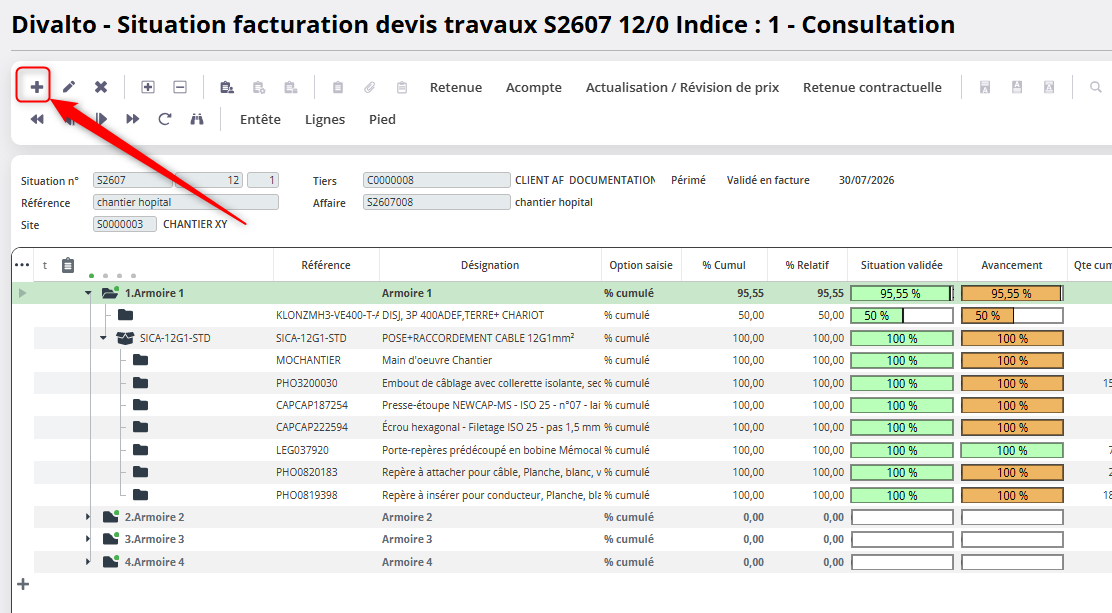Open the Acompte menu
Image resolution: width=1112 pixels, height=613 pixels.
[533, 87]
